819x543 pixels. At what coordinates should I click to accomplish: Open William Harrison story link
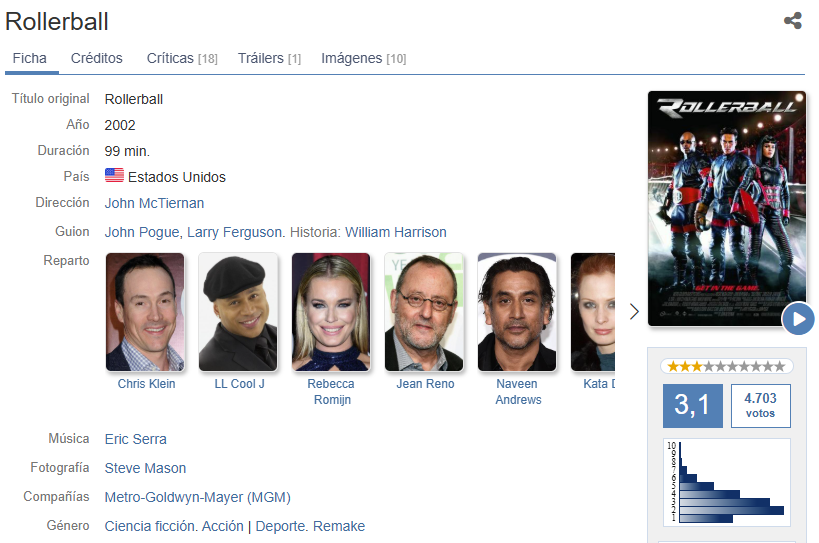[x=395, y=232]
